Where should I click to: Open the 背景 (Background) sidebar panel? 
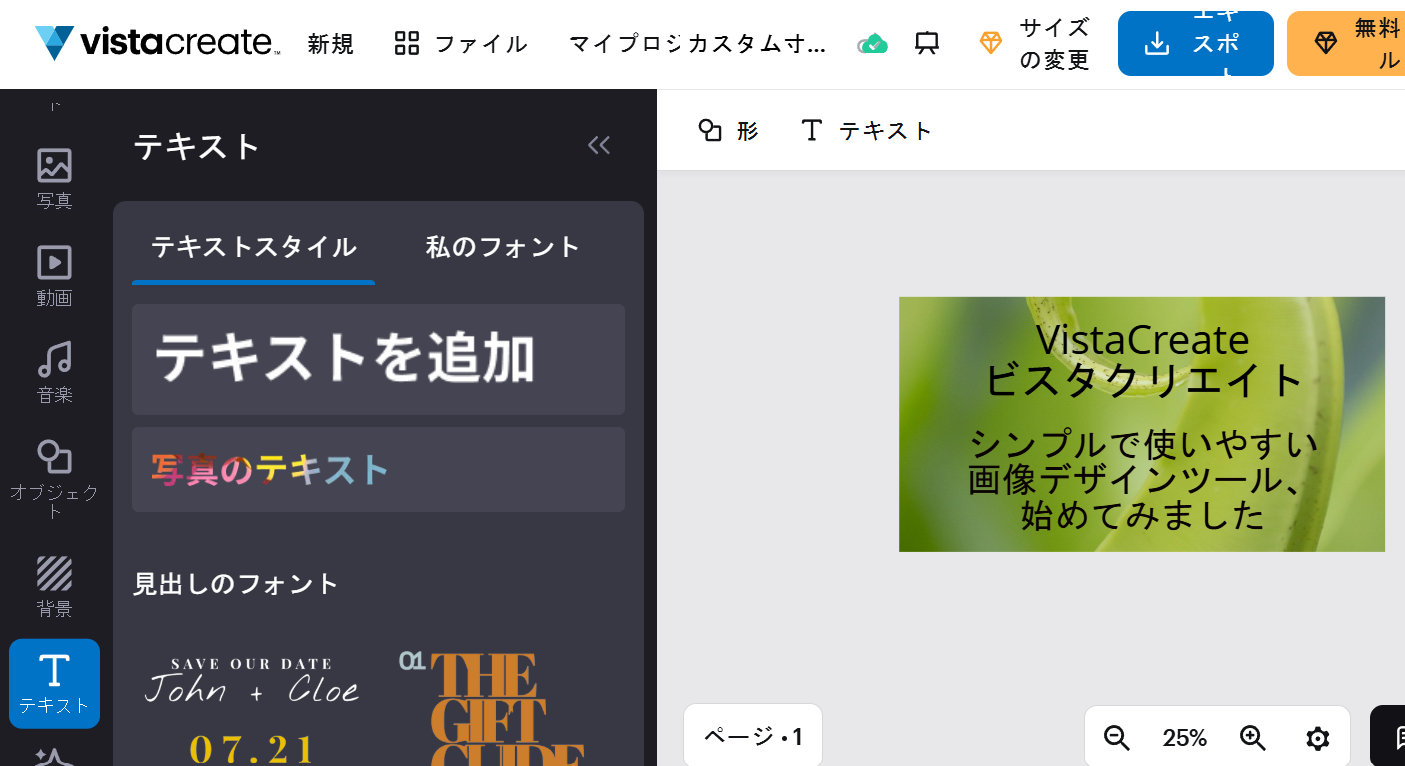[54, 586]
